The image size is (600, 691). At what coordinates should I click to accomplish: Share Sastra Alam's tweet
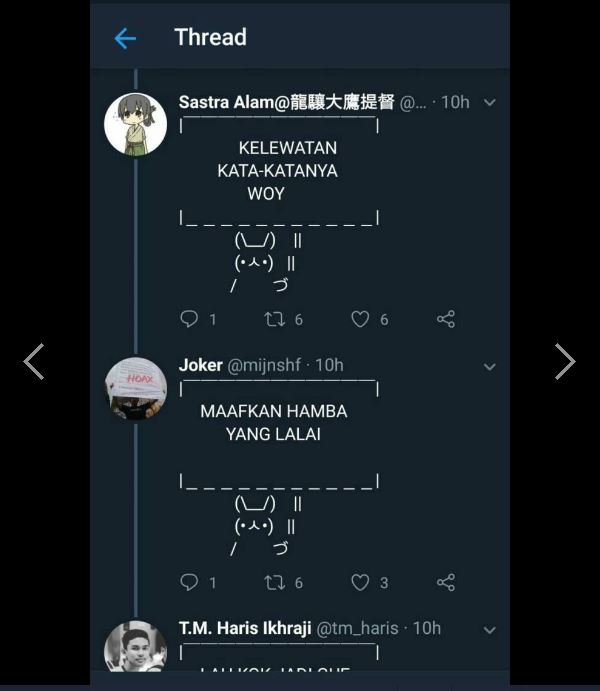(446, 319)
